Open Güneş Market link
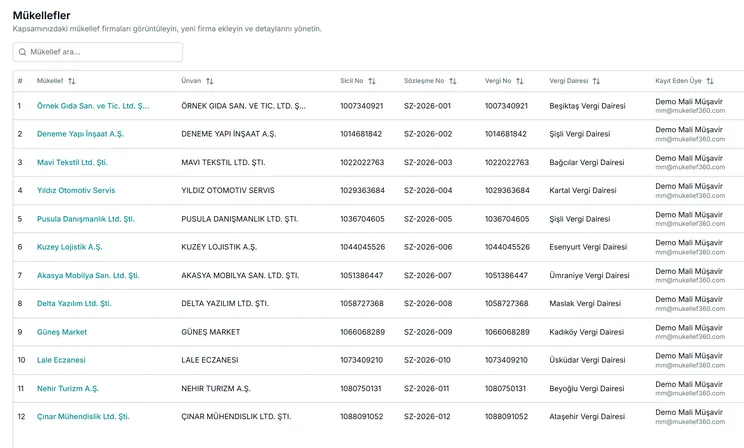744x448 pixels. pos(62,332)
